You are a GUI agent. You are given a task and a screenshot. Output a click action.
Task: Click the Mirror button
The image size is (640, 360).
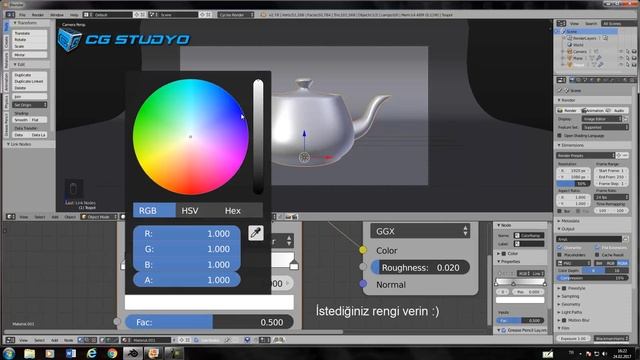(x=30, y=55)
